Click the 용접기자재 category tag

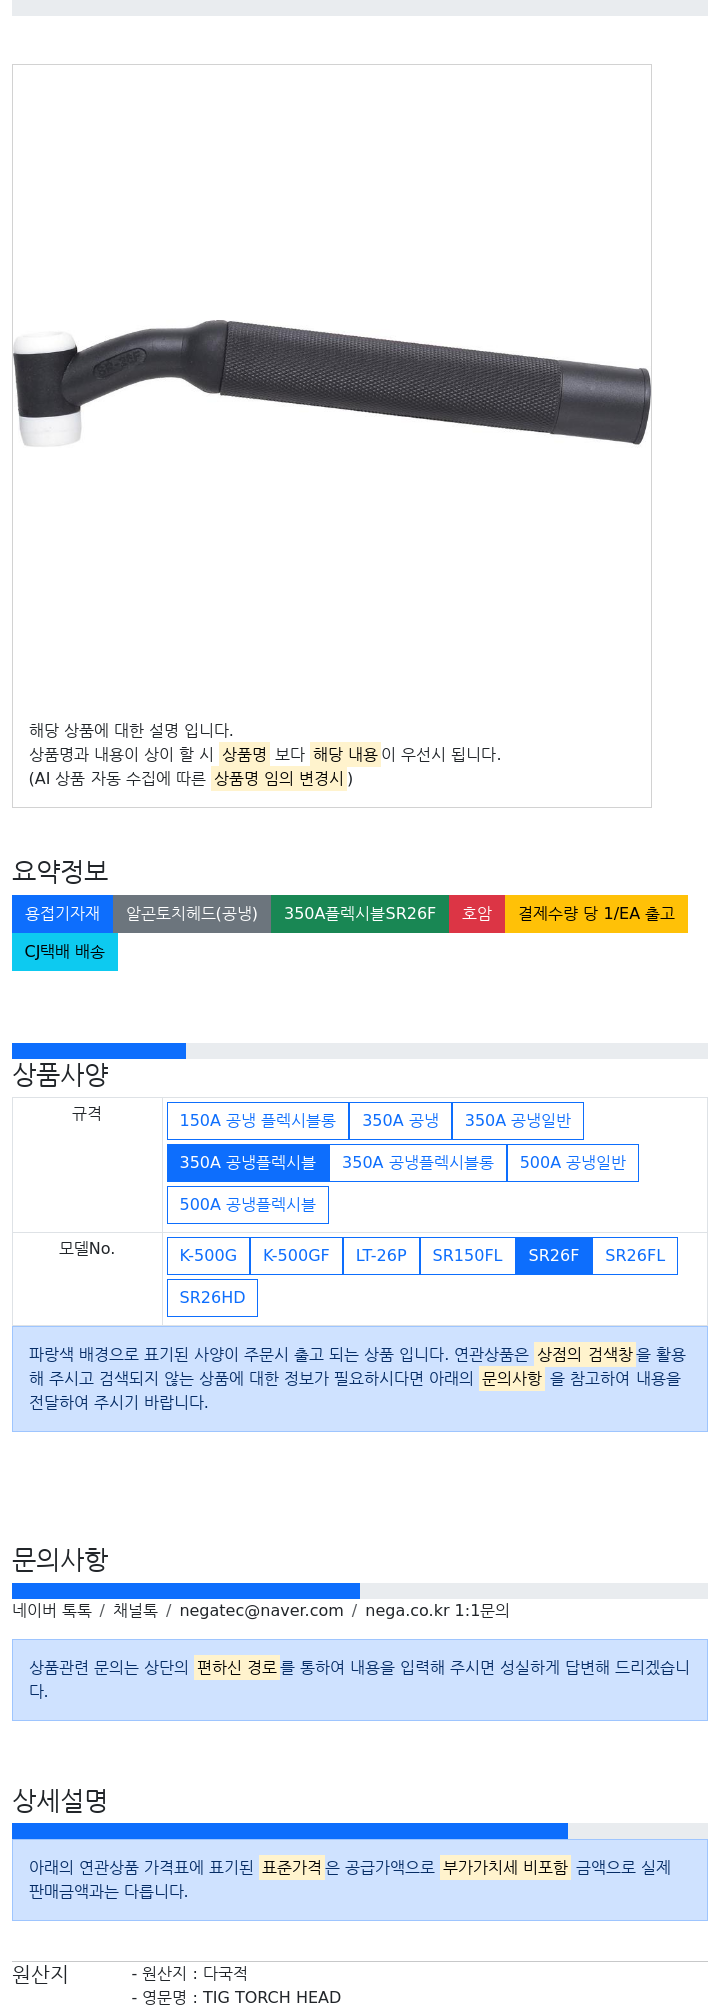(x=63, y=913)
